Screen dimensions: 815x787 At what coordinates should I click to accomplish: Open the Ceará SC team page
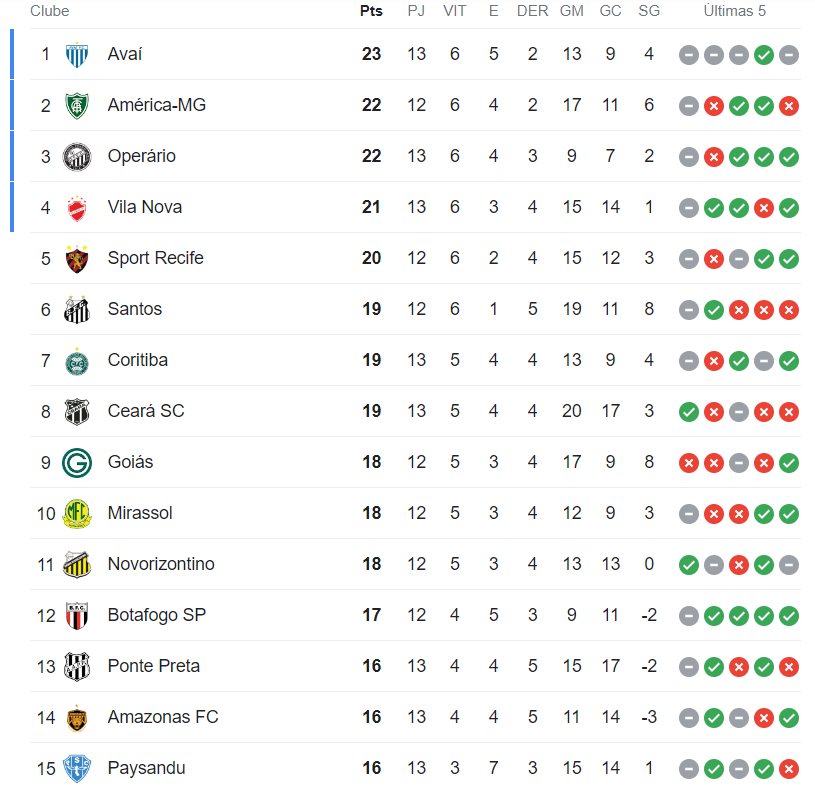coord(146,411)
